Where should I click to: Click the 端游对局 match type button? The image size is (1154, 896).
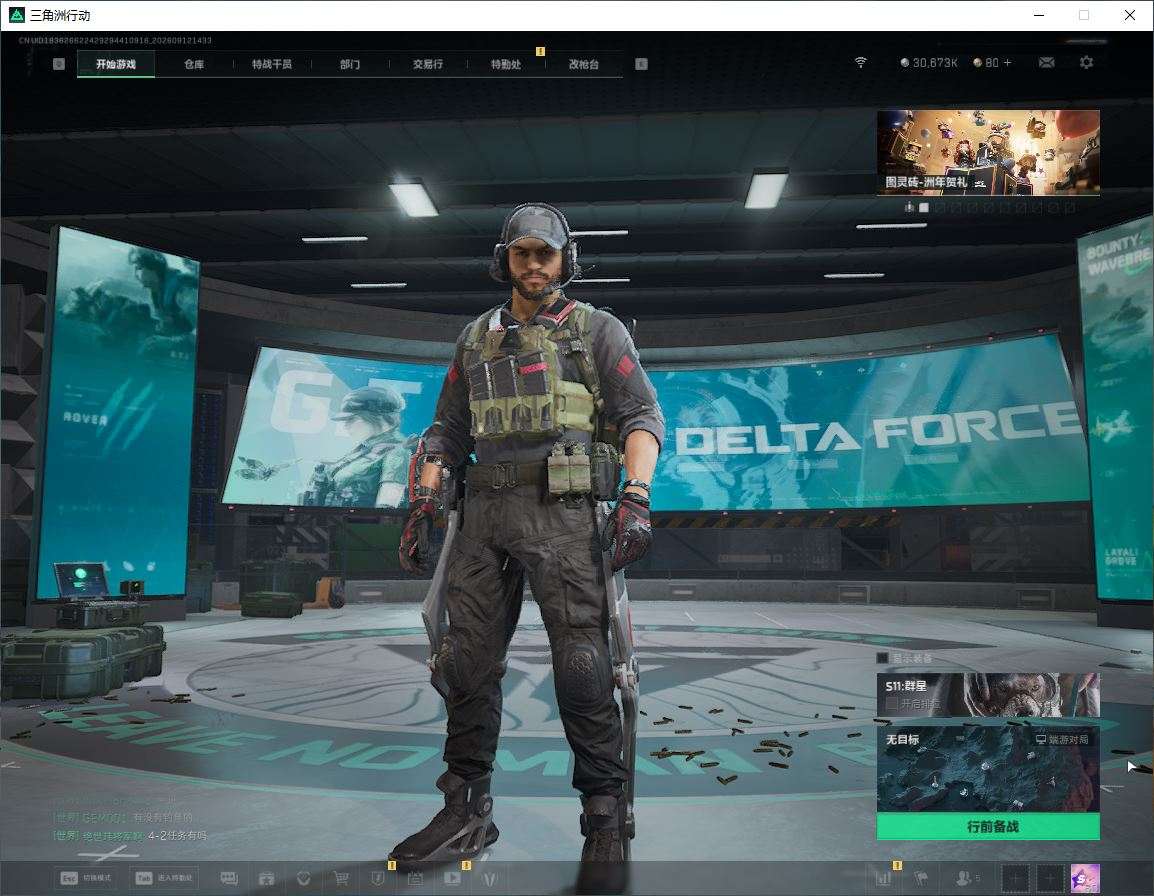(x=1062, y=739)
